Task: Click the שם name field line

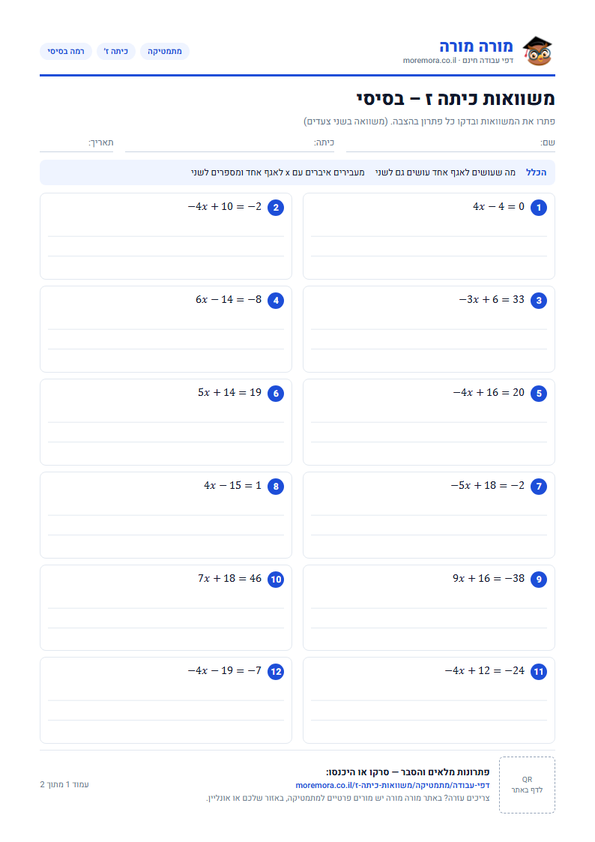Action: (451, 143)
